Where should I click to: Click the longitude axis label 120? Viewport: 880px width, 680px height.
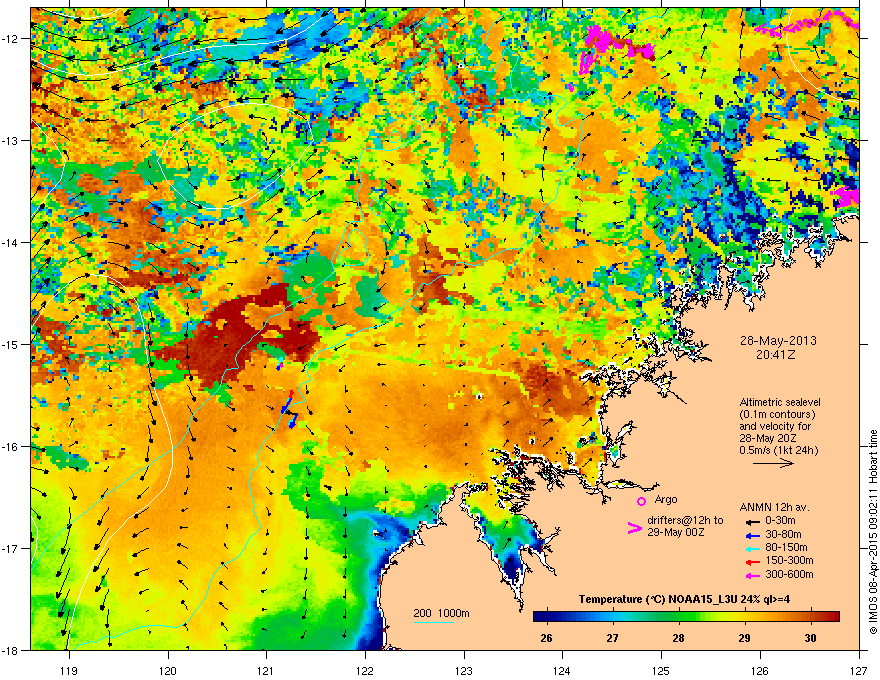tap(168, 670)
